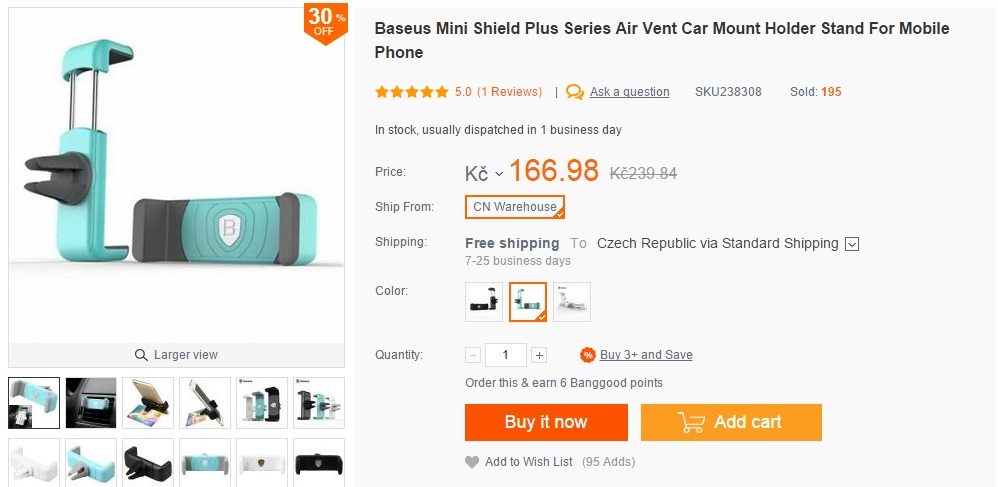View thumbnail of holder mounted in car vent

pos(91,402)
